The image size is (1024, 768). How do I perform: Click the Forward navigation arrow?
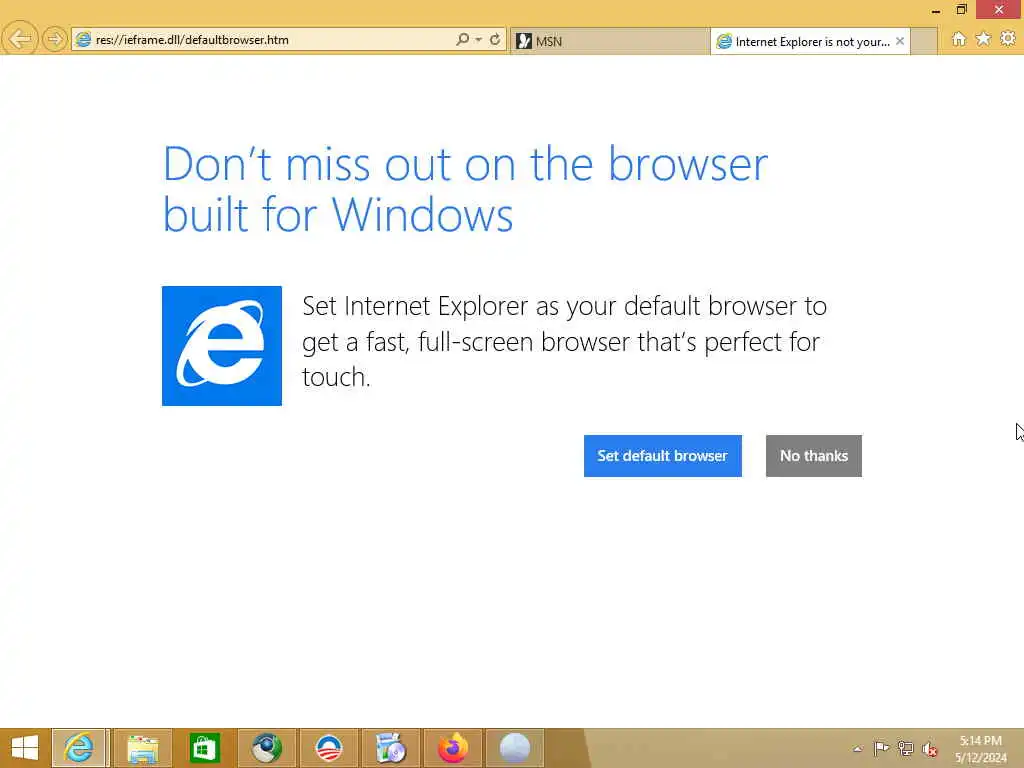coord(55,39)
